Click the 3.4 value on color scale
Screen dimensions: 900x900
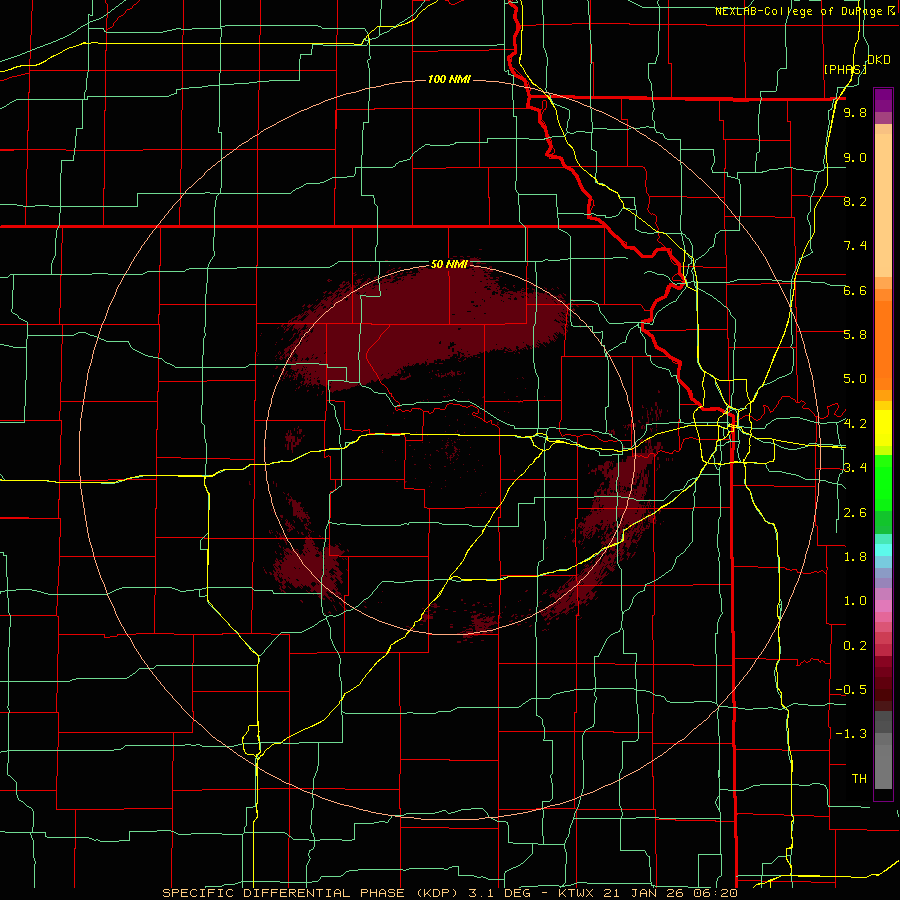point(855,468)
